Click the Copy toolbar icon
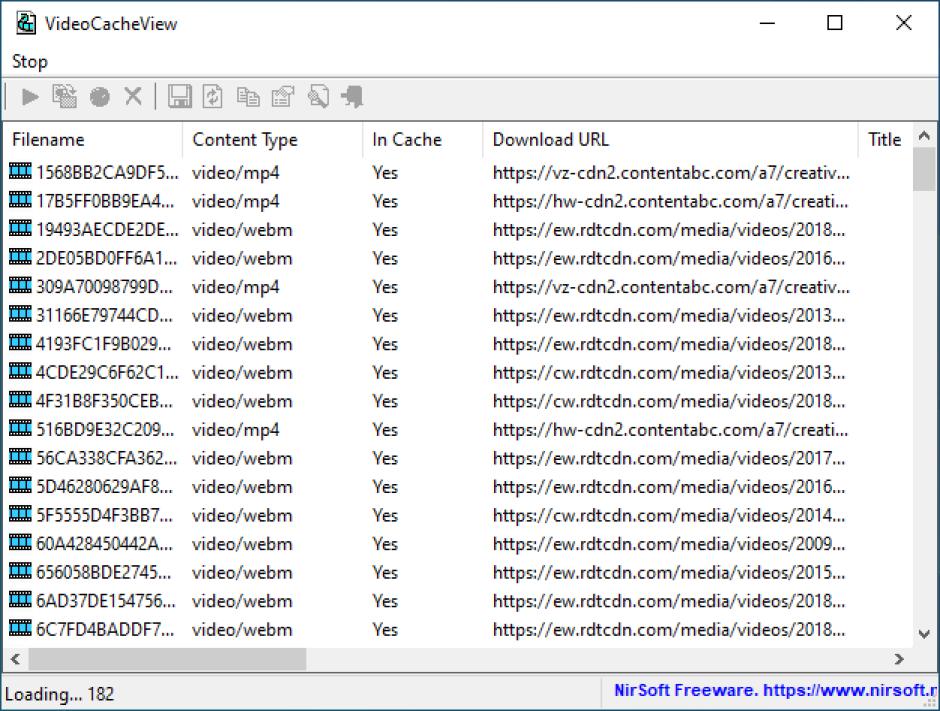The height and width of the screenshot is (711, 940). pyautogui.click(x=248, y=97)
